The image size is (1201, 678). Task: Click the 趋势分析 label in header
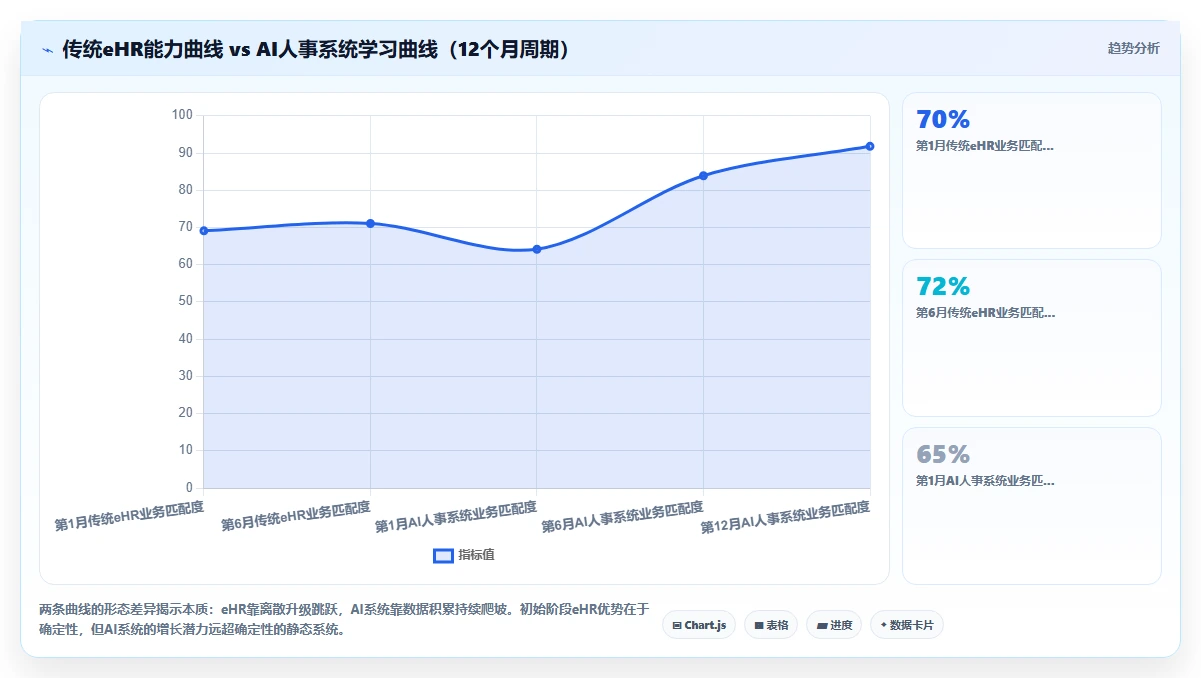click(x=1133, y=48)
